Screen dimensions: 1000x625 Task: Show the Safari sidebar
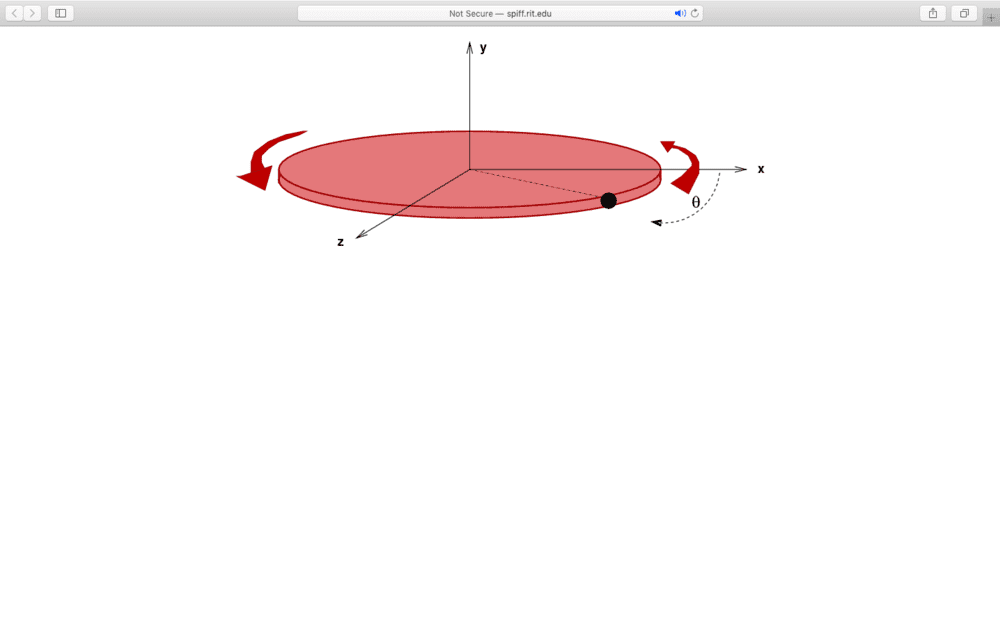(x=61, y=13)
